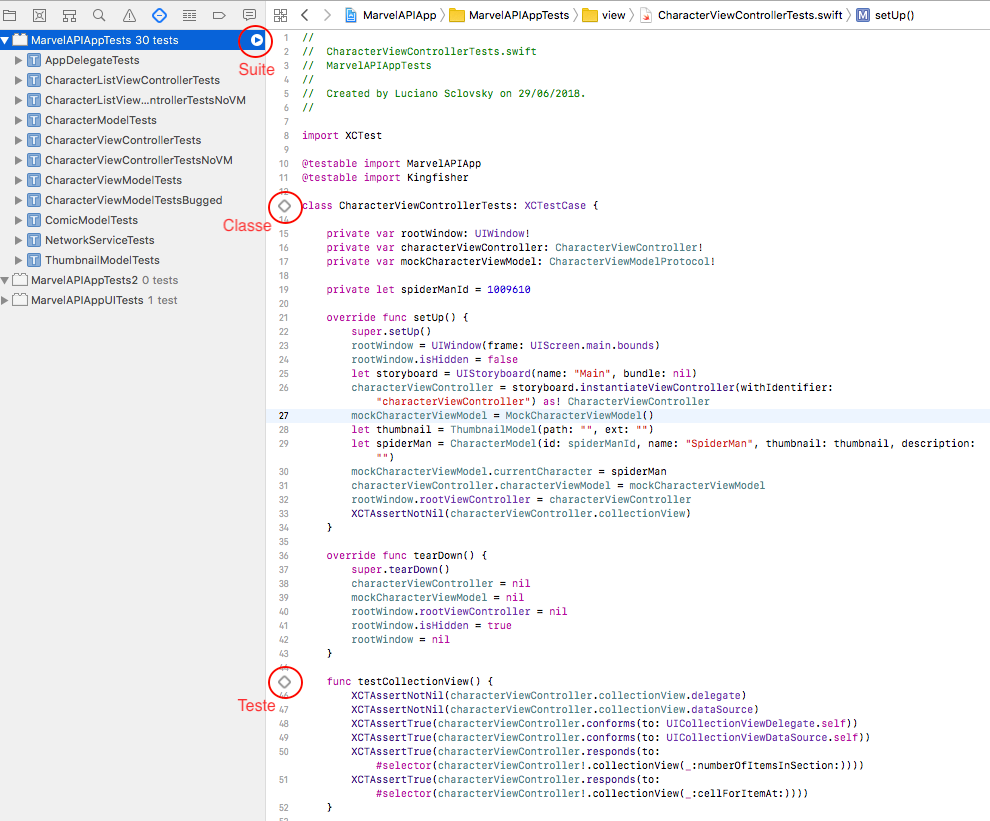This screenshot has width=990, height=821.
Task: Expand CharacterViewModelTests disclosure triangle
Action: click(18, 181)
